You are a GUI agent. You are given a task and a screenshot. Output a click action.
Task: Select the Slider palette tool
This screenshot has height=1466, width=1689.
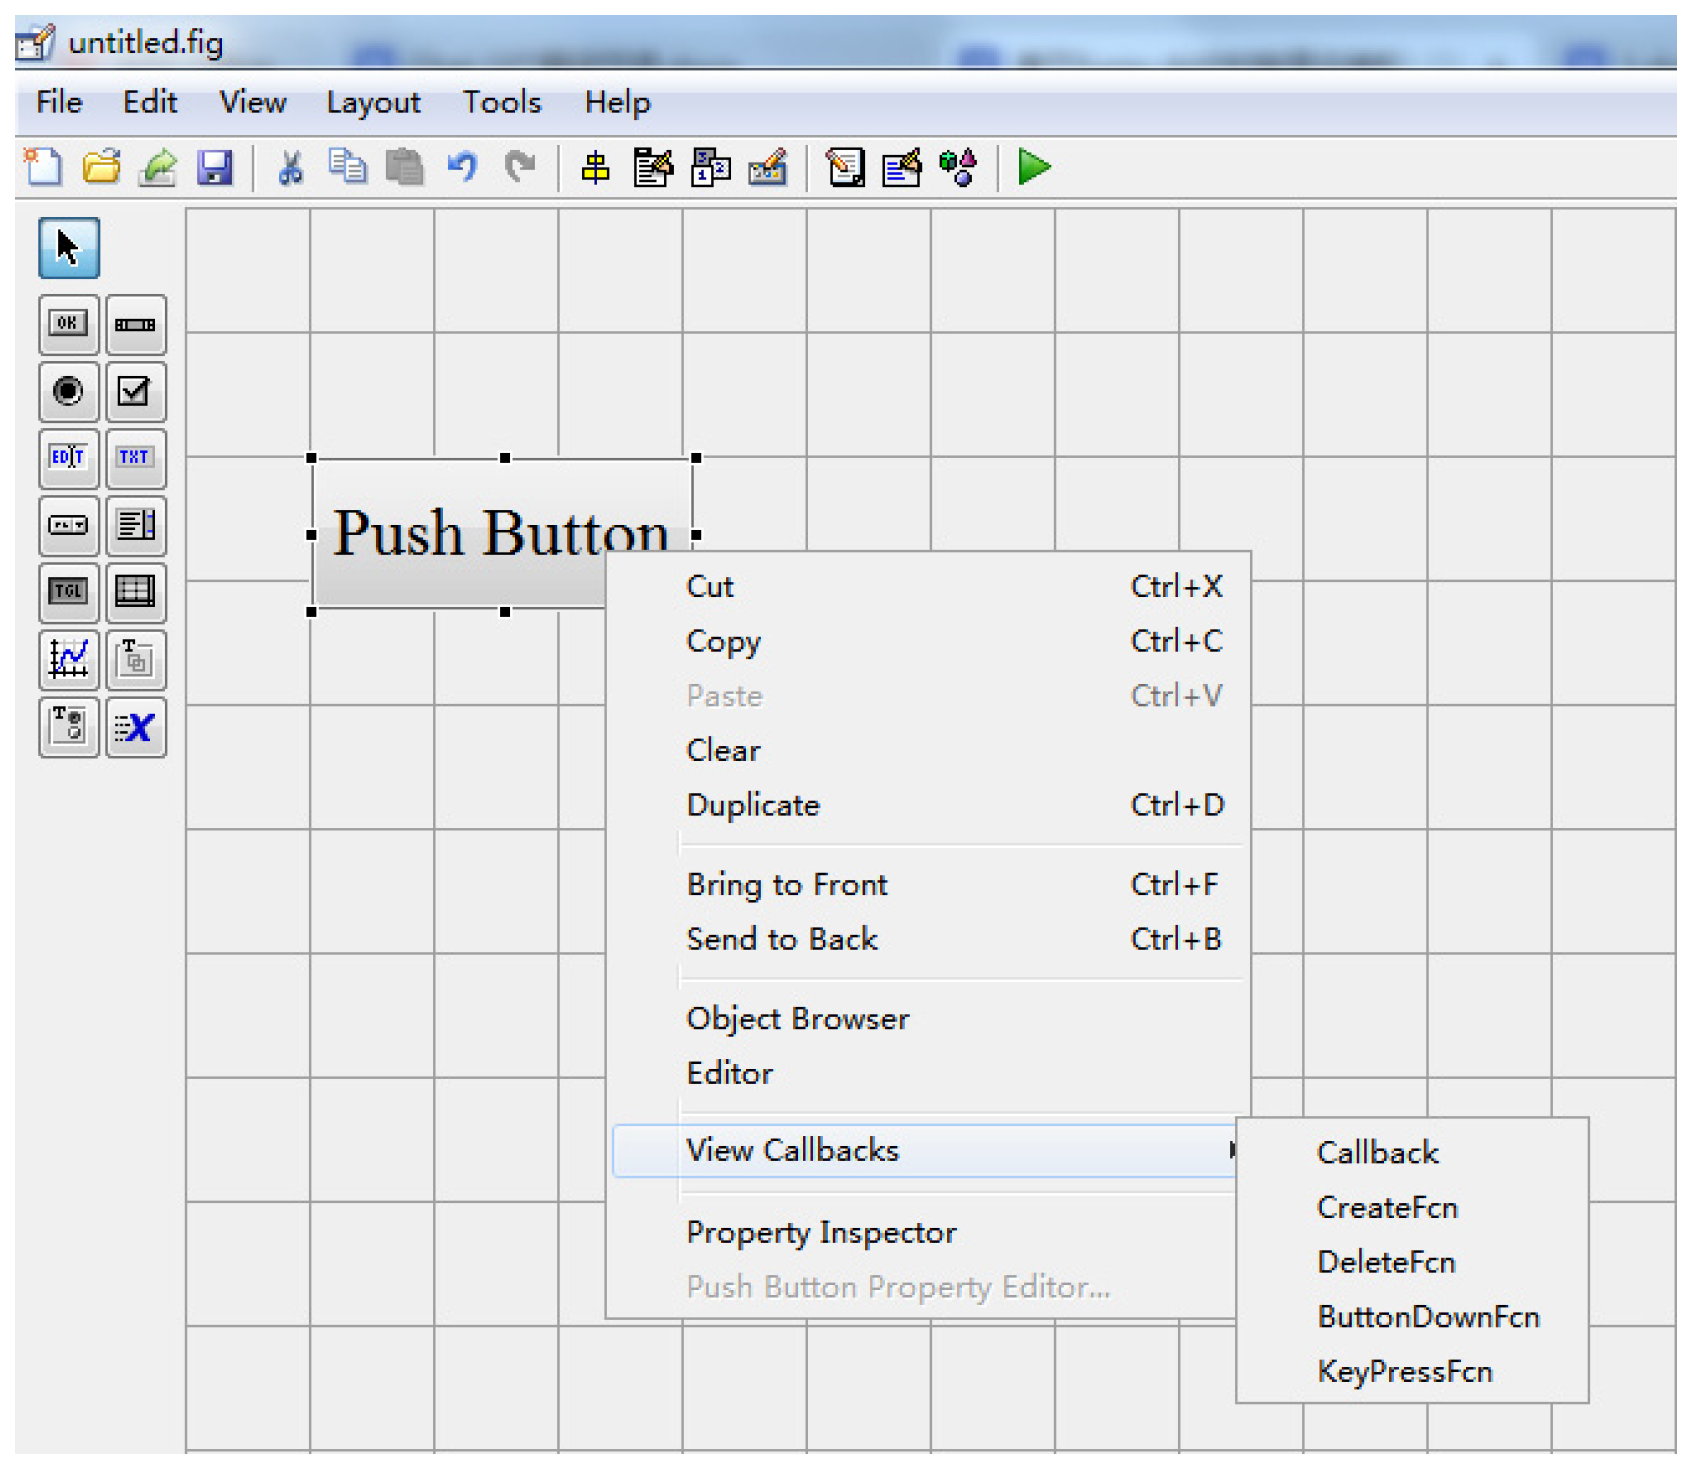[135, 325]
